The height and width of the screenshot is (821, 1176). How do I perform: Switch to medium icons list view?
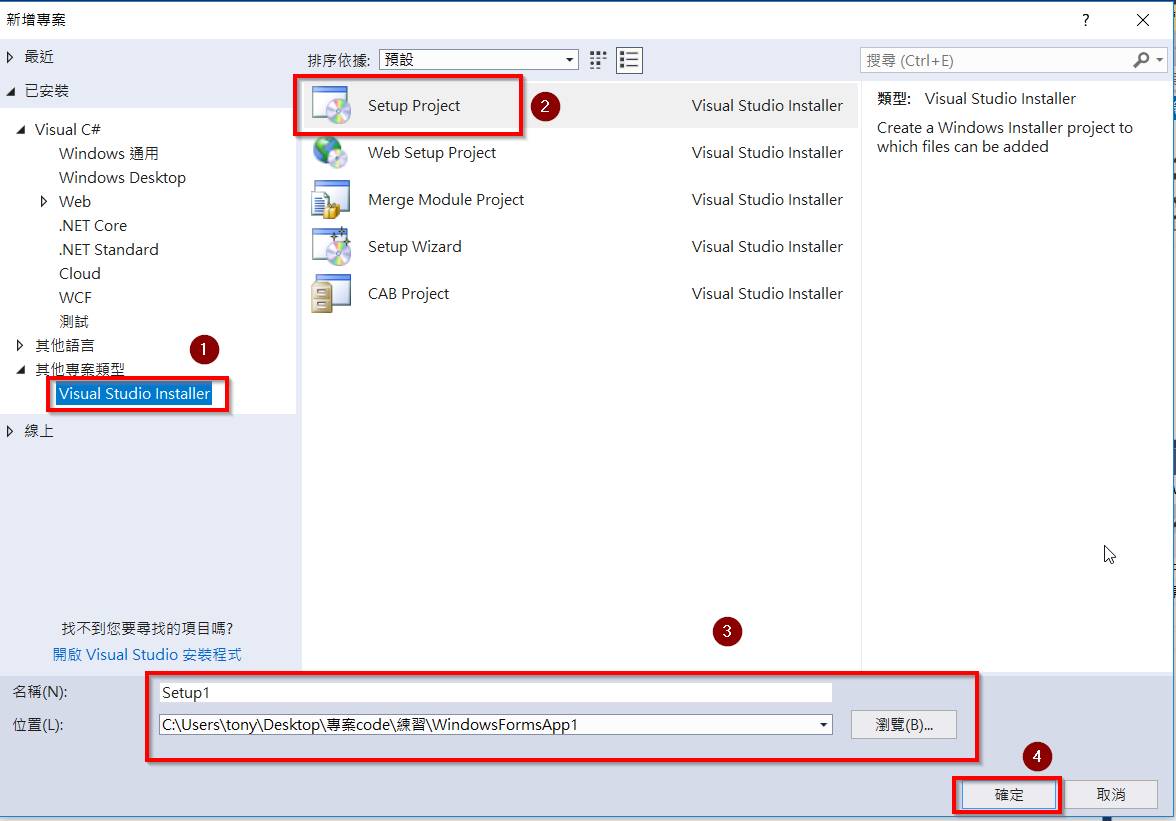(x=629, y=60)
